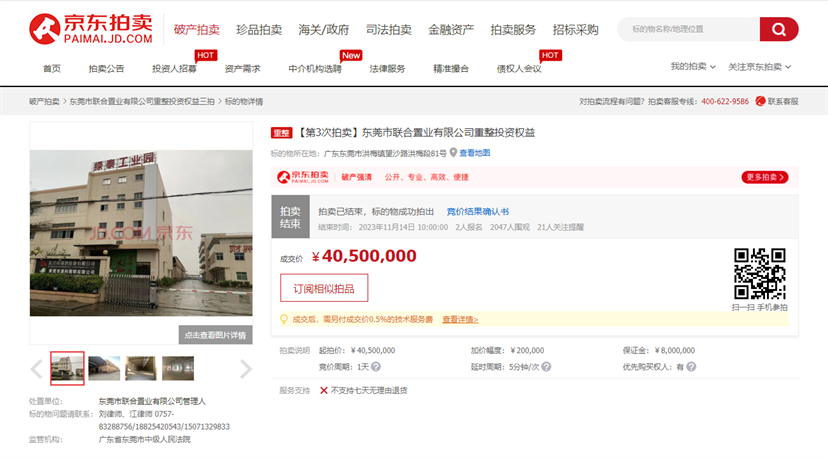Screen dimensions: 828x458
Task: Switch to 司法拍卖 tab
Action: click(389, 30)
